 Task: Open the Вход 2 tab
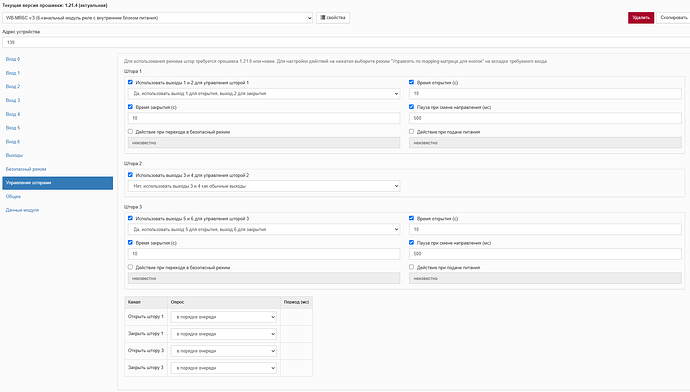pyautogui.click(x=13, y=87)
